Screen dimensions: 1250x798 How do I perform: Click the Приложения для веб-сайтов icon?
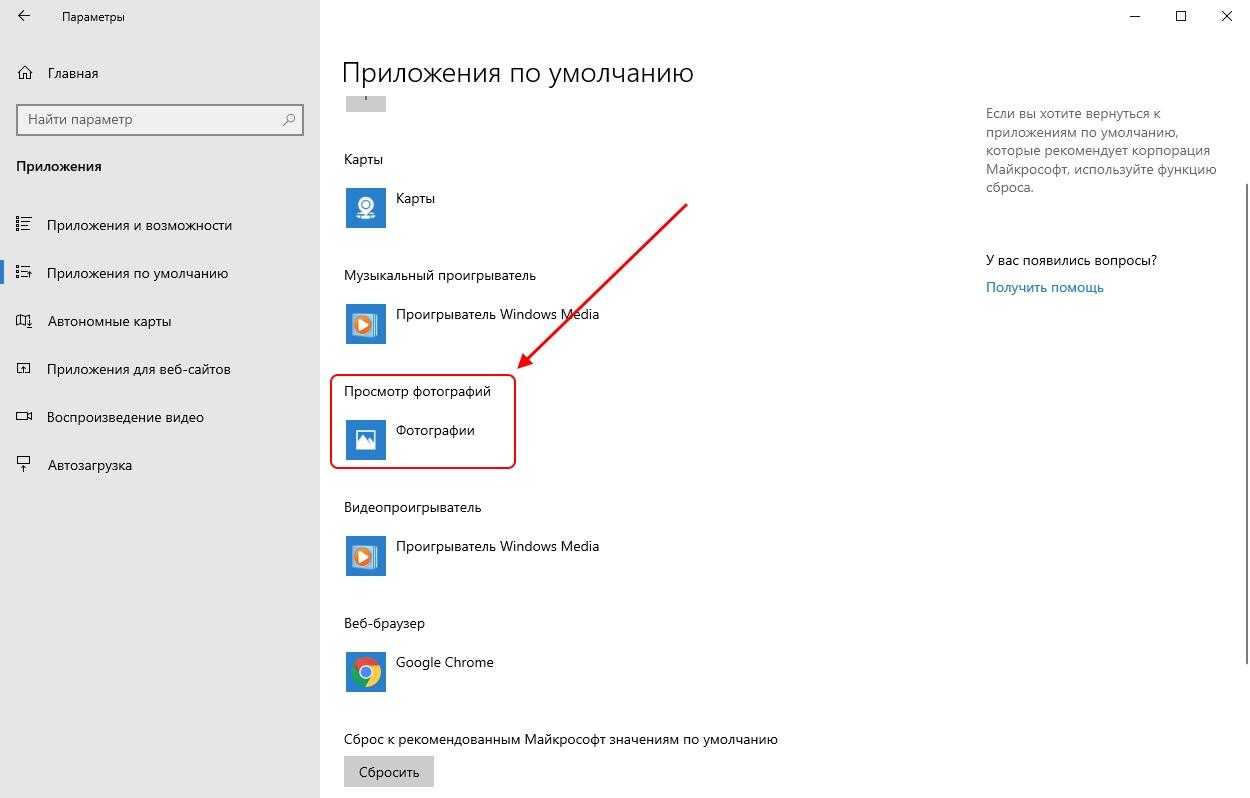pyautogui.click(x=25, y=369)
